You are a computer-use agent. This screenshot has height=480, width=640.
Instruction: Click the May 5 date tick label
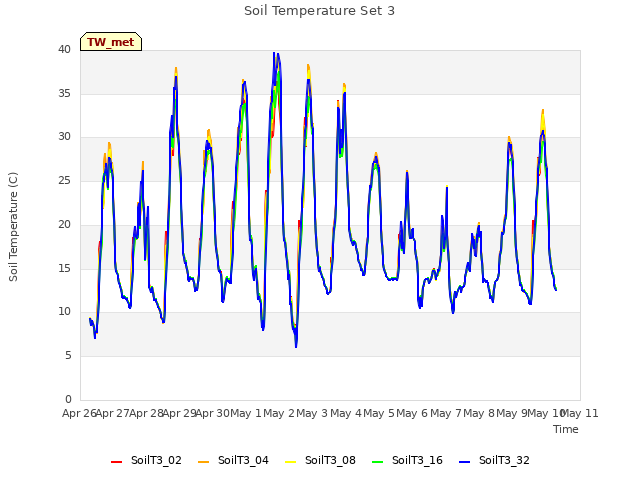(x=379, y=413)
